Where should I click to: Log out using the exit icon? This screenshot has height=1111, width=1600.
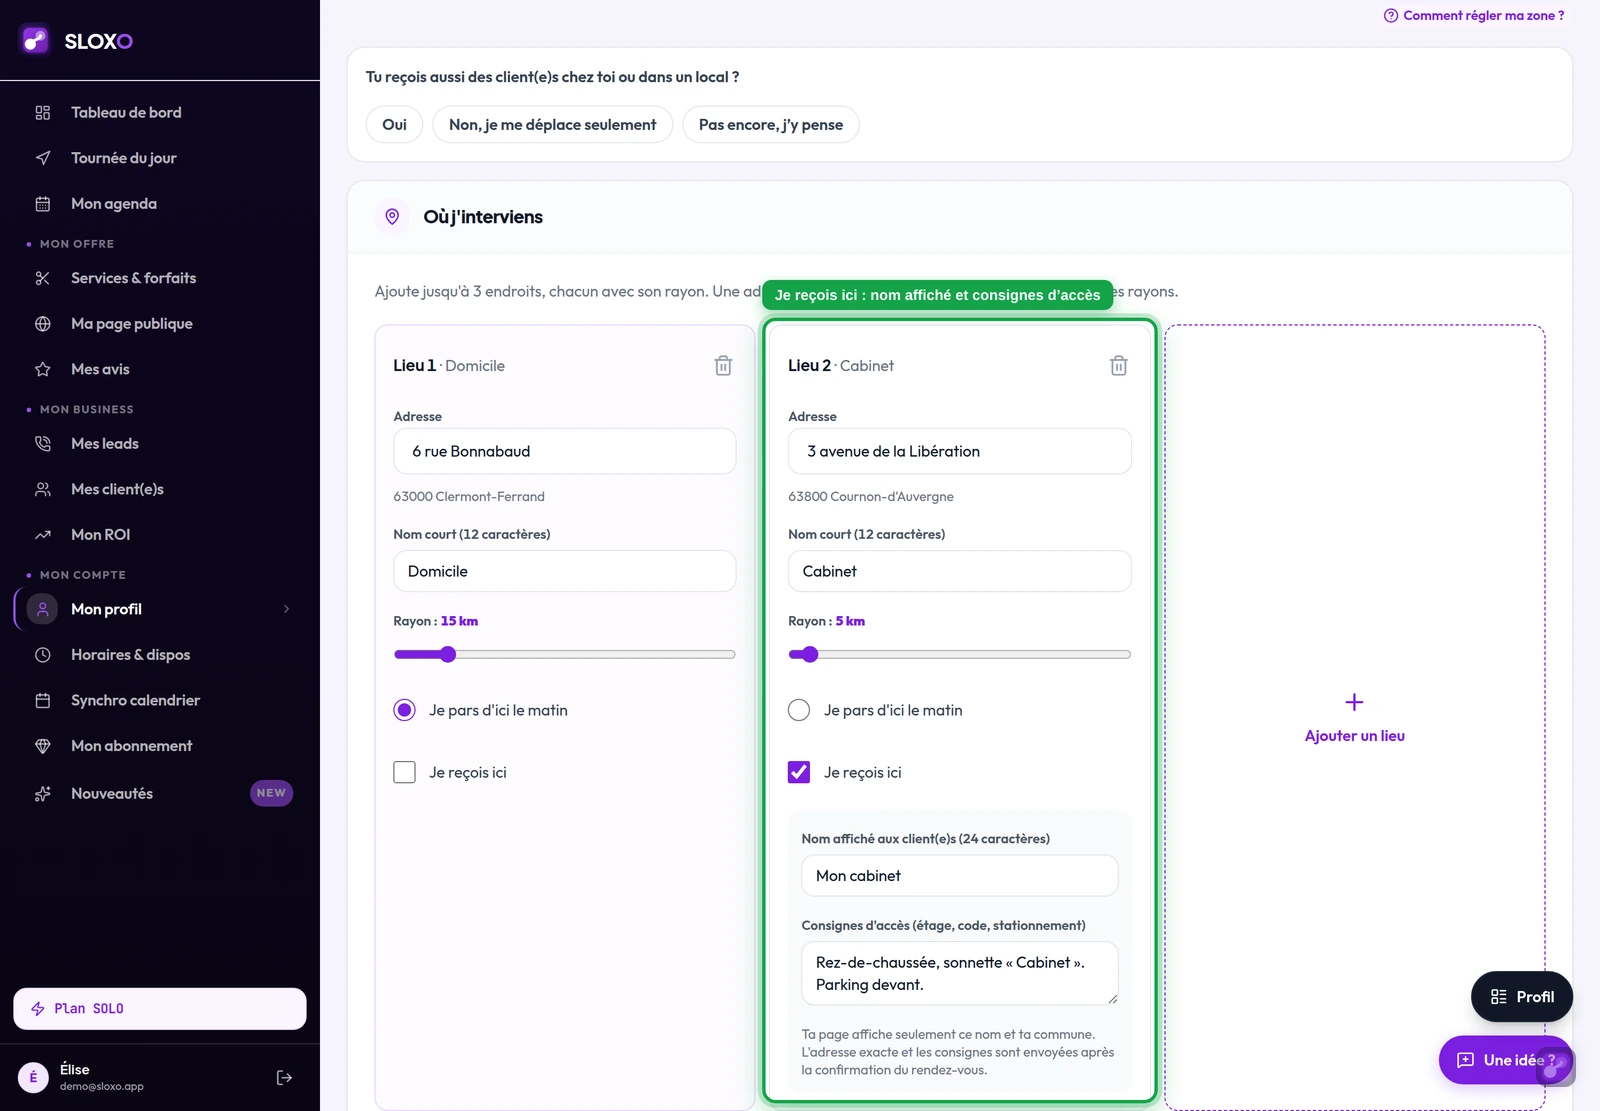click(284, 1078)
